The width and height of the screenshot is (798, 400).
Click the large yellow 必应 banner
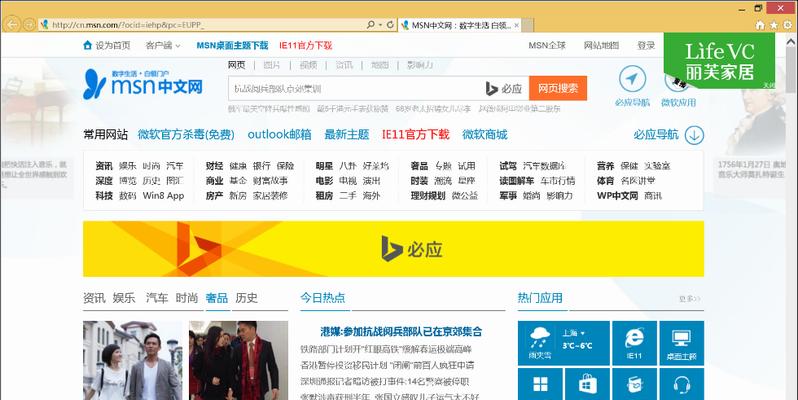(393, 249)
